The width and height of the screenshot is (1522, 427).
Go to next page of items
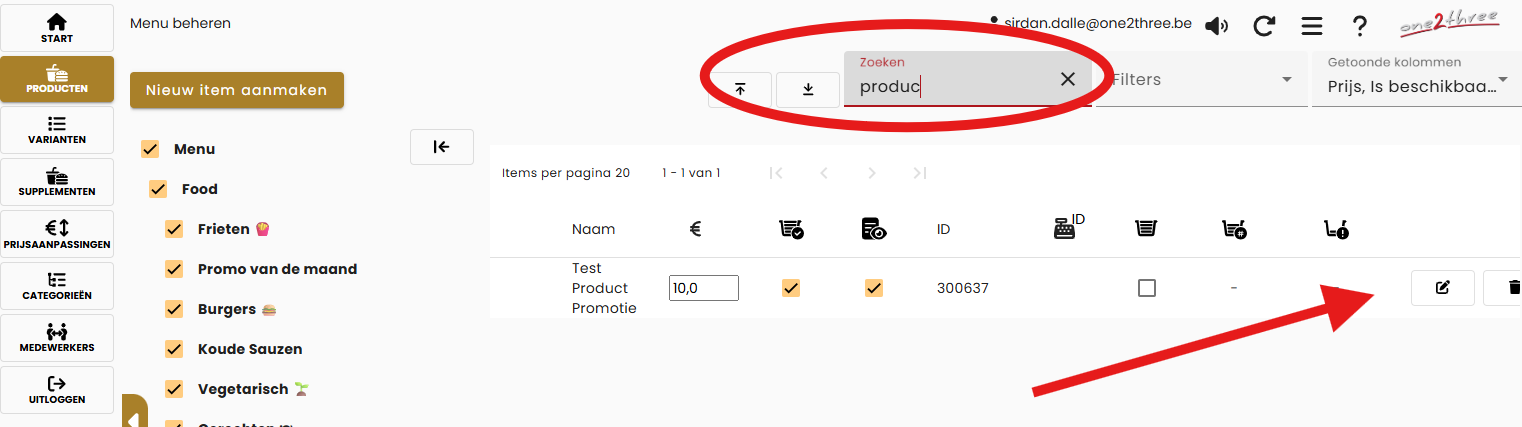(872, 173)
